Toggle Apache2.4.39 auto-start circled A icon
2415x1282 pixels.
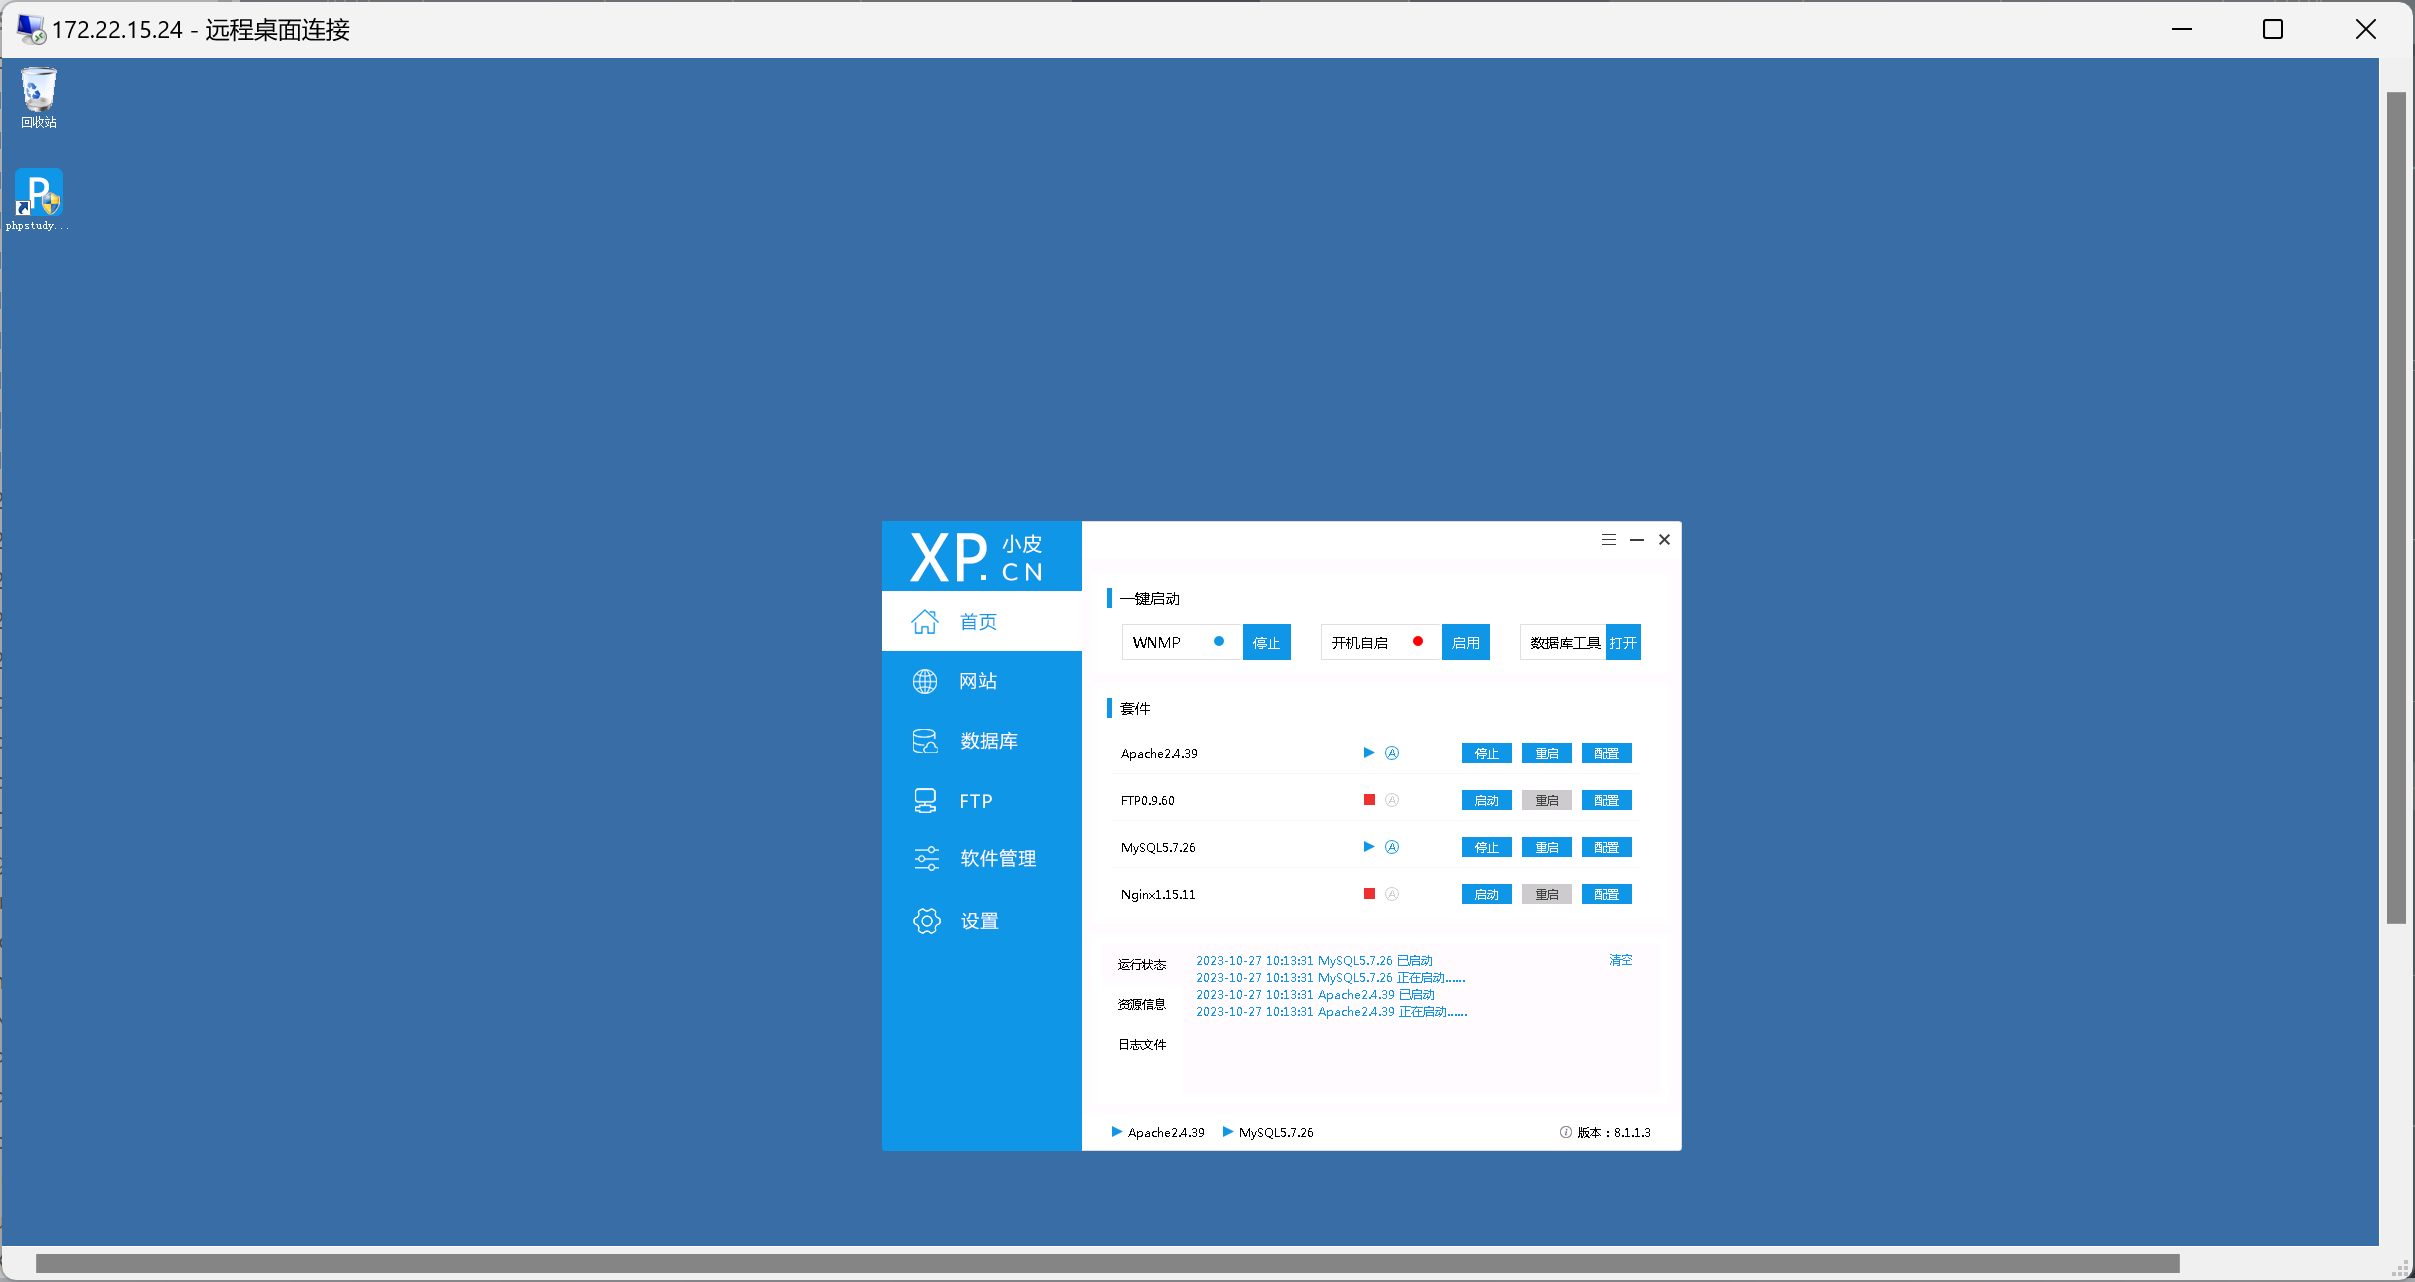1392,753
